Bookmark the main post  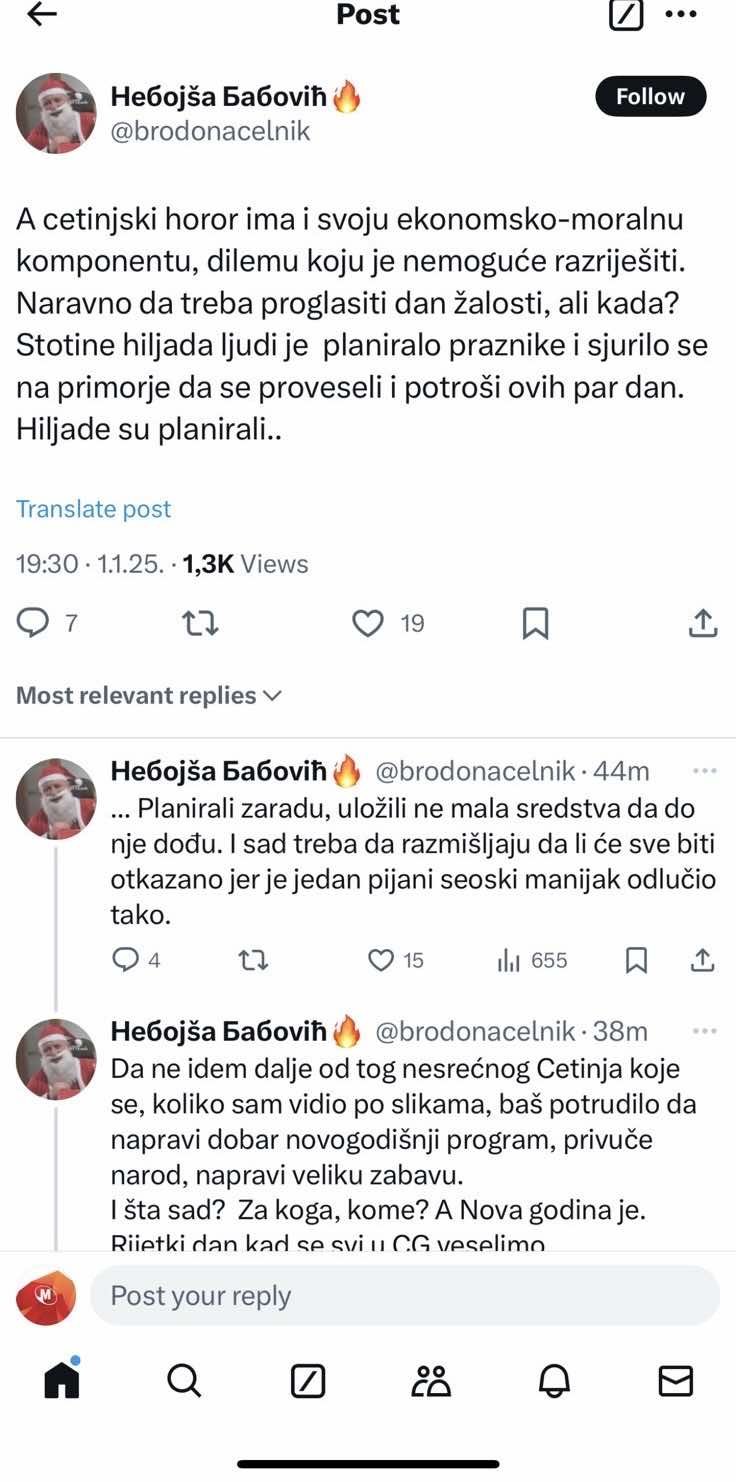click(x=536, y=623)
